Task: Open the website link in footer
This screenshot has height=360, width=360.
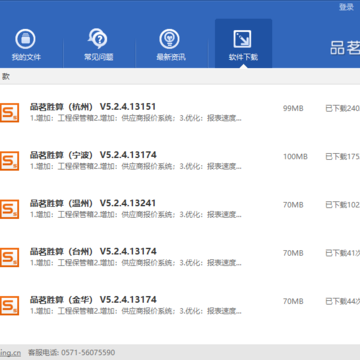Action: tap(10, 353)
